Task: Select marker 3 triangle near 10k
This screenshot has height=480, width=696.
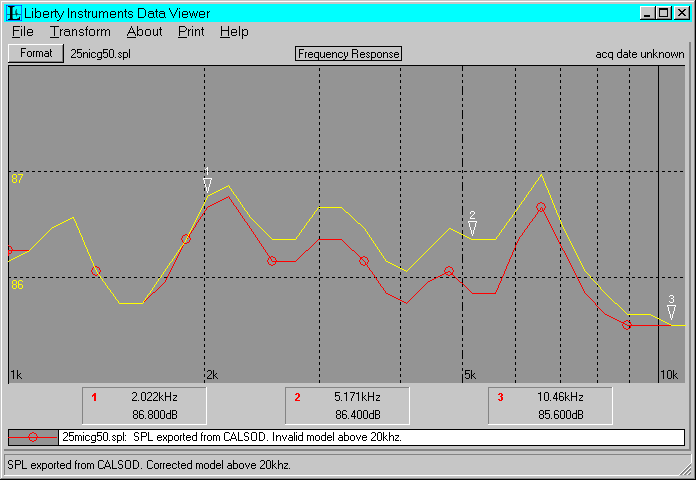Action: coord(671,312)
